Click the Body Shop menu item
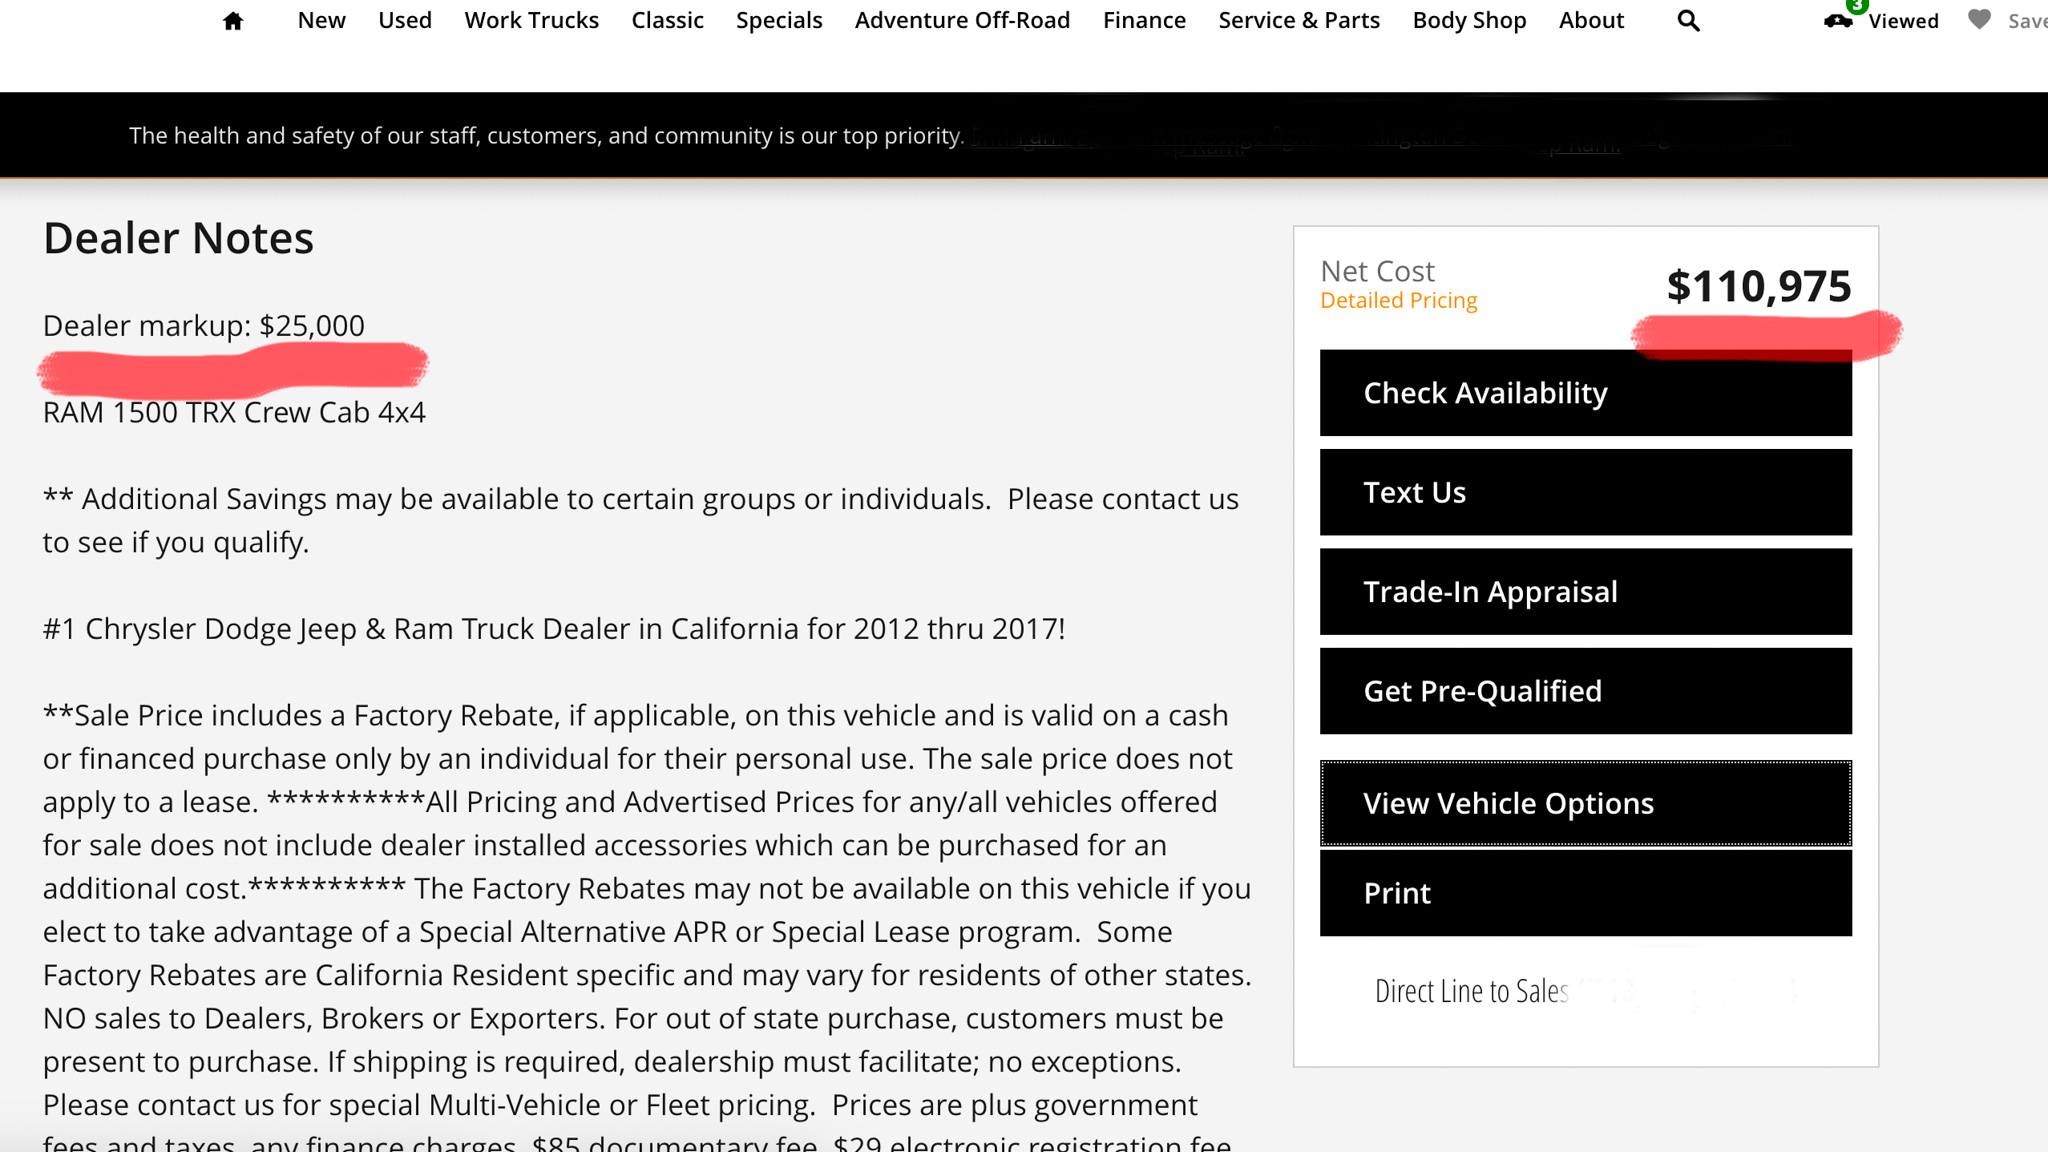 pos(1469,21)
